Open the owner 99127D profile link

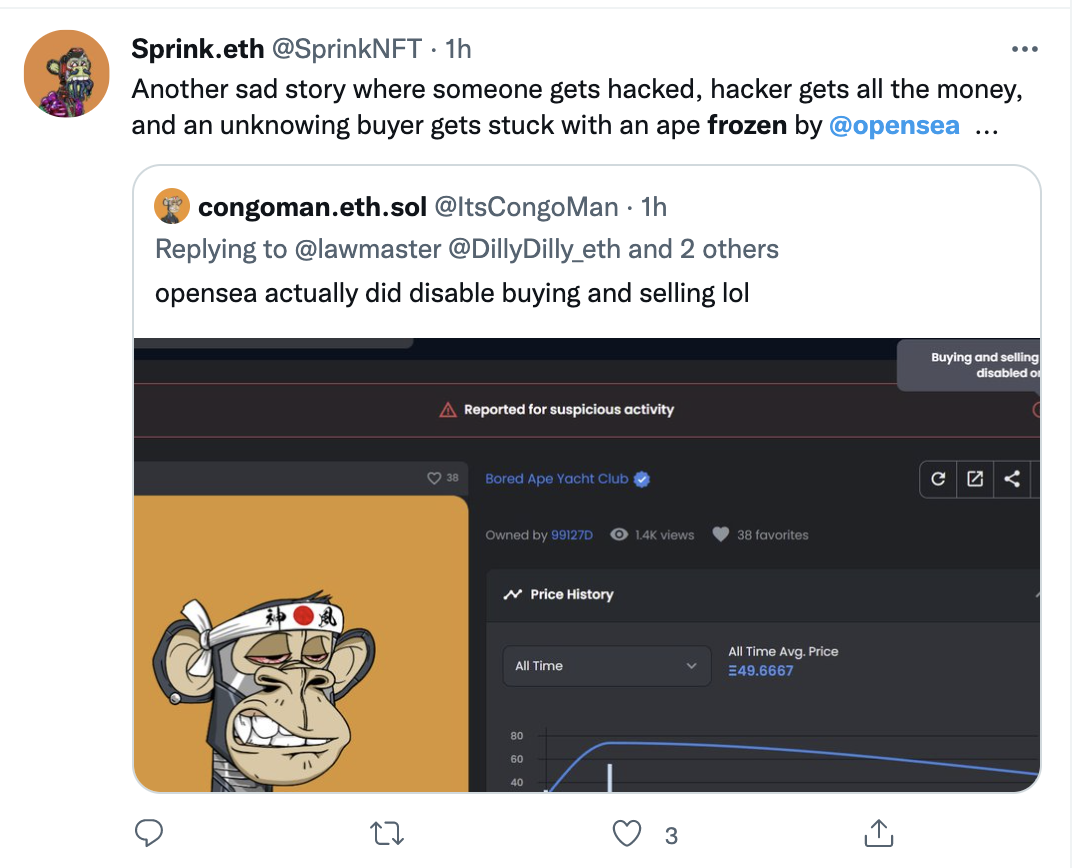click(572, 534)
